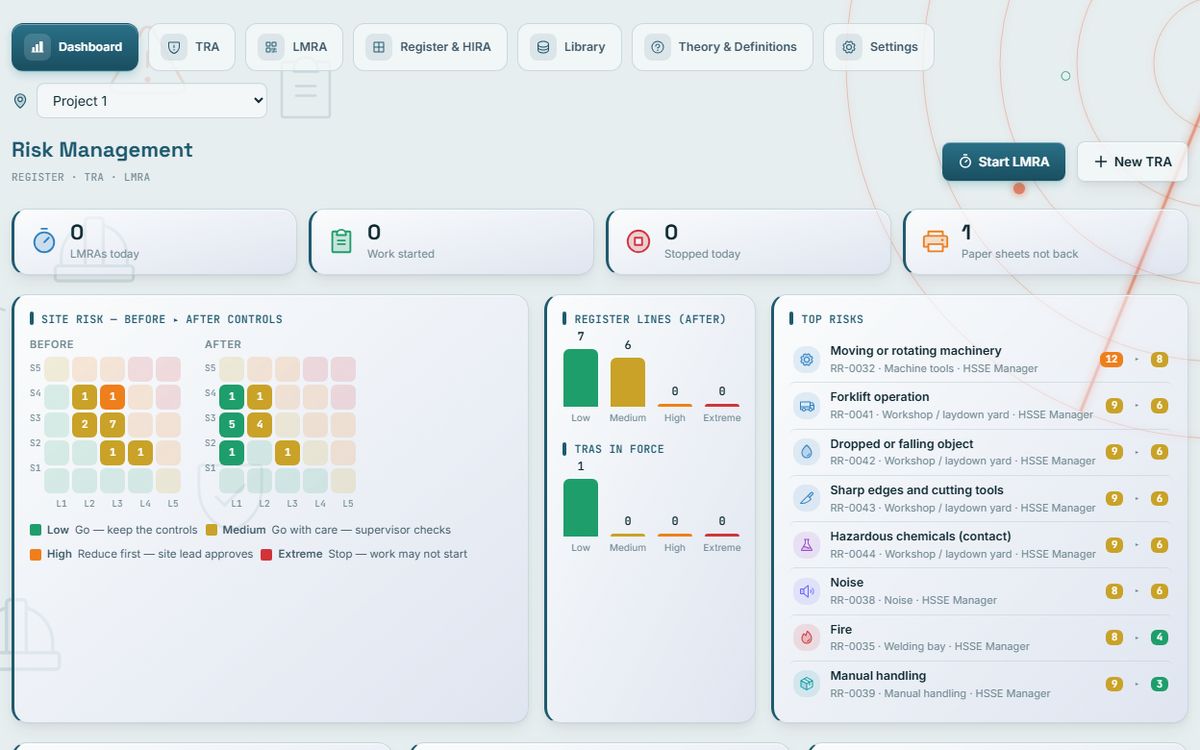Image resolution: width=1200 pixels, height=750 pixels.
Task: Click the green Low legend swatch
Action: tap(36, 530)
